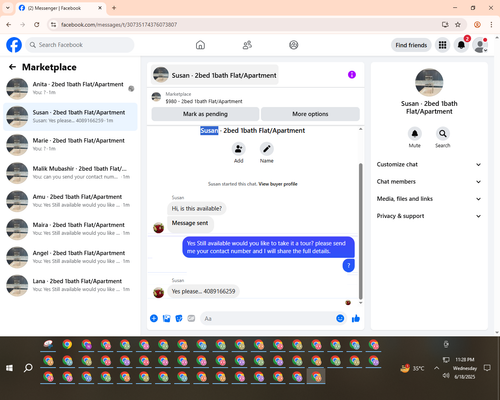Open Windows Start menu
Image resolution: width=500 pixels, height=400 pixels.
point(9,368)
